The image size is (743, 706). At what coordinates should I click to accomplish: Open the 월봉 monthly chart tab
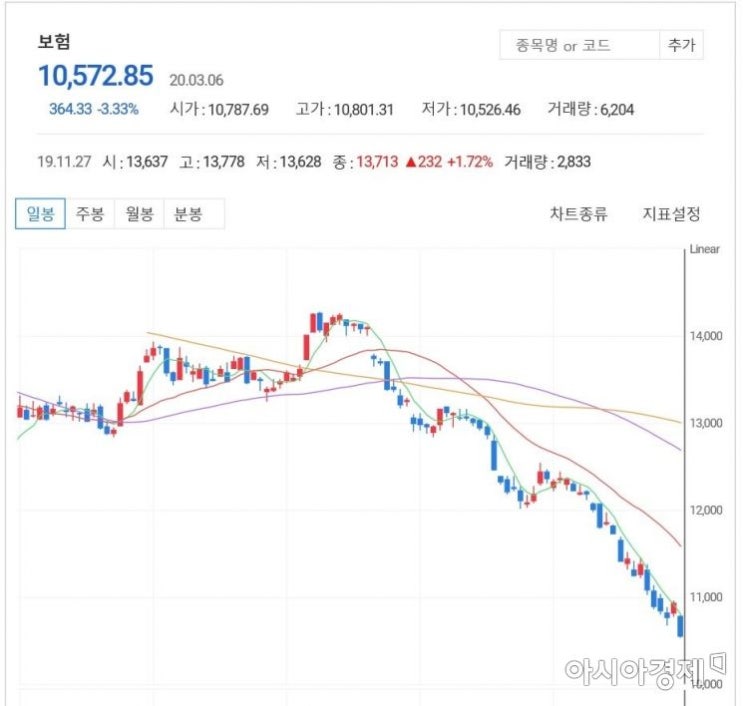(x=139, y=214)
